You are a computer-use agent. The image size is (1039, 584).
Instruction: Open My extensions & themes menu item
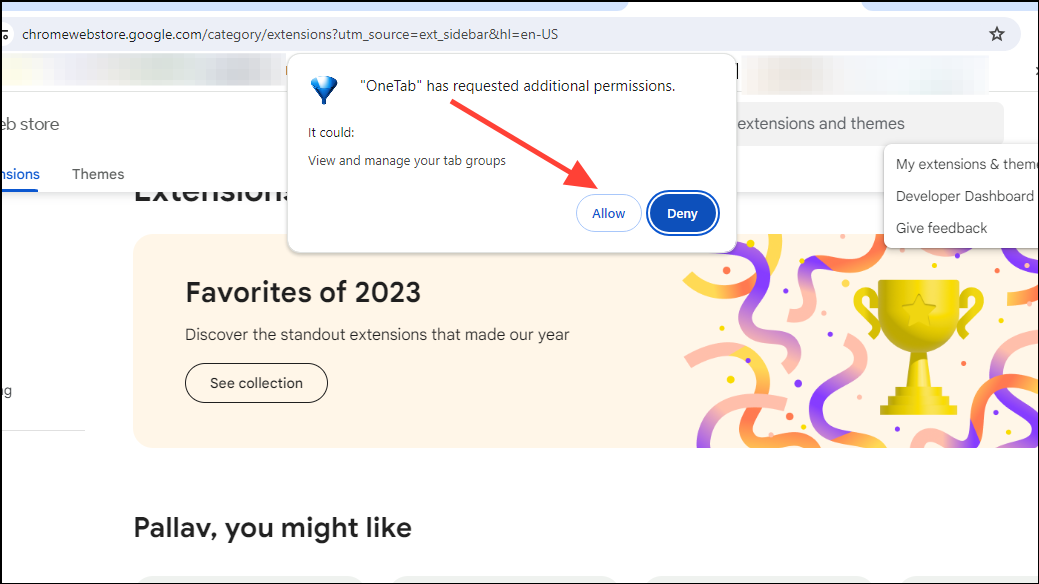tap(967, 164)
